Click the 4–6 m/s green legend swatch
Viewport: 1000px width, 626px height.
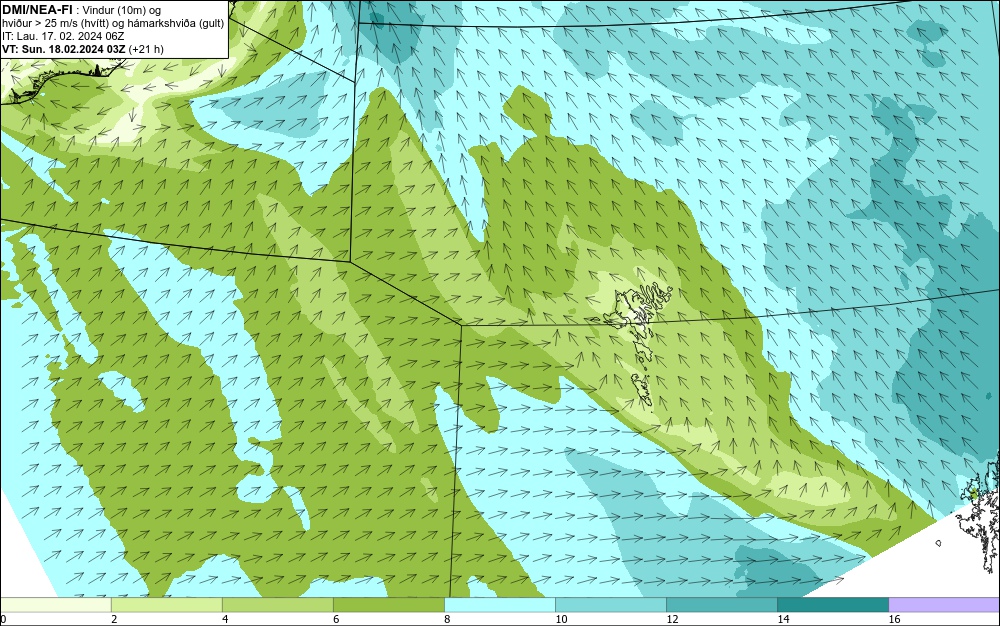277,604
